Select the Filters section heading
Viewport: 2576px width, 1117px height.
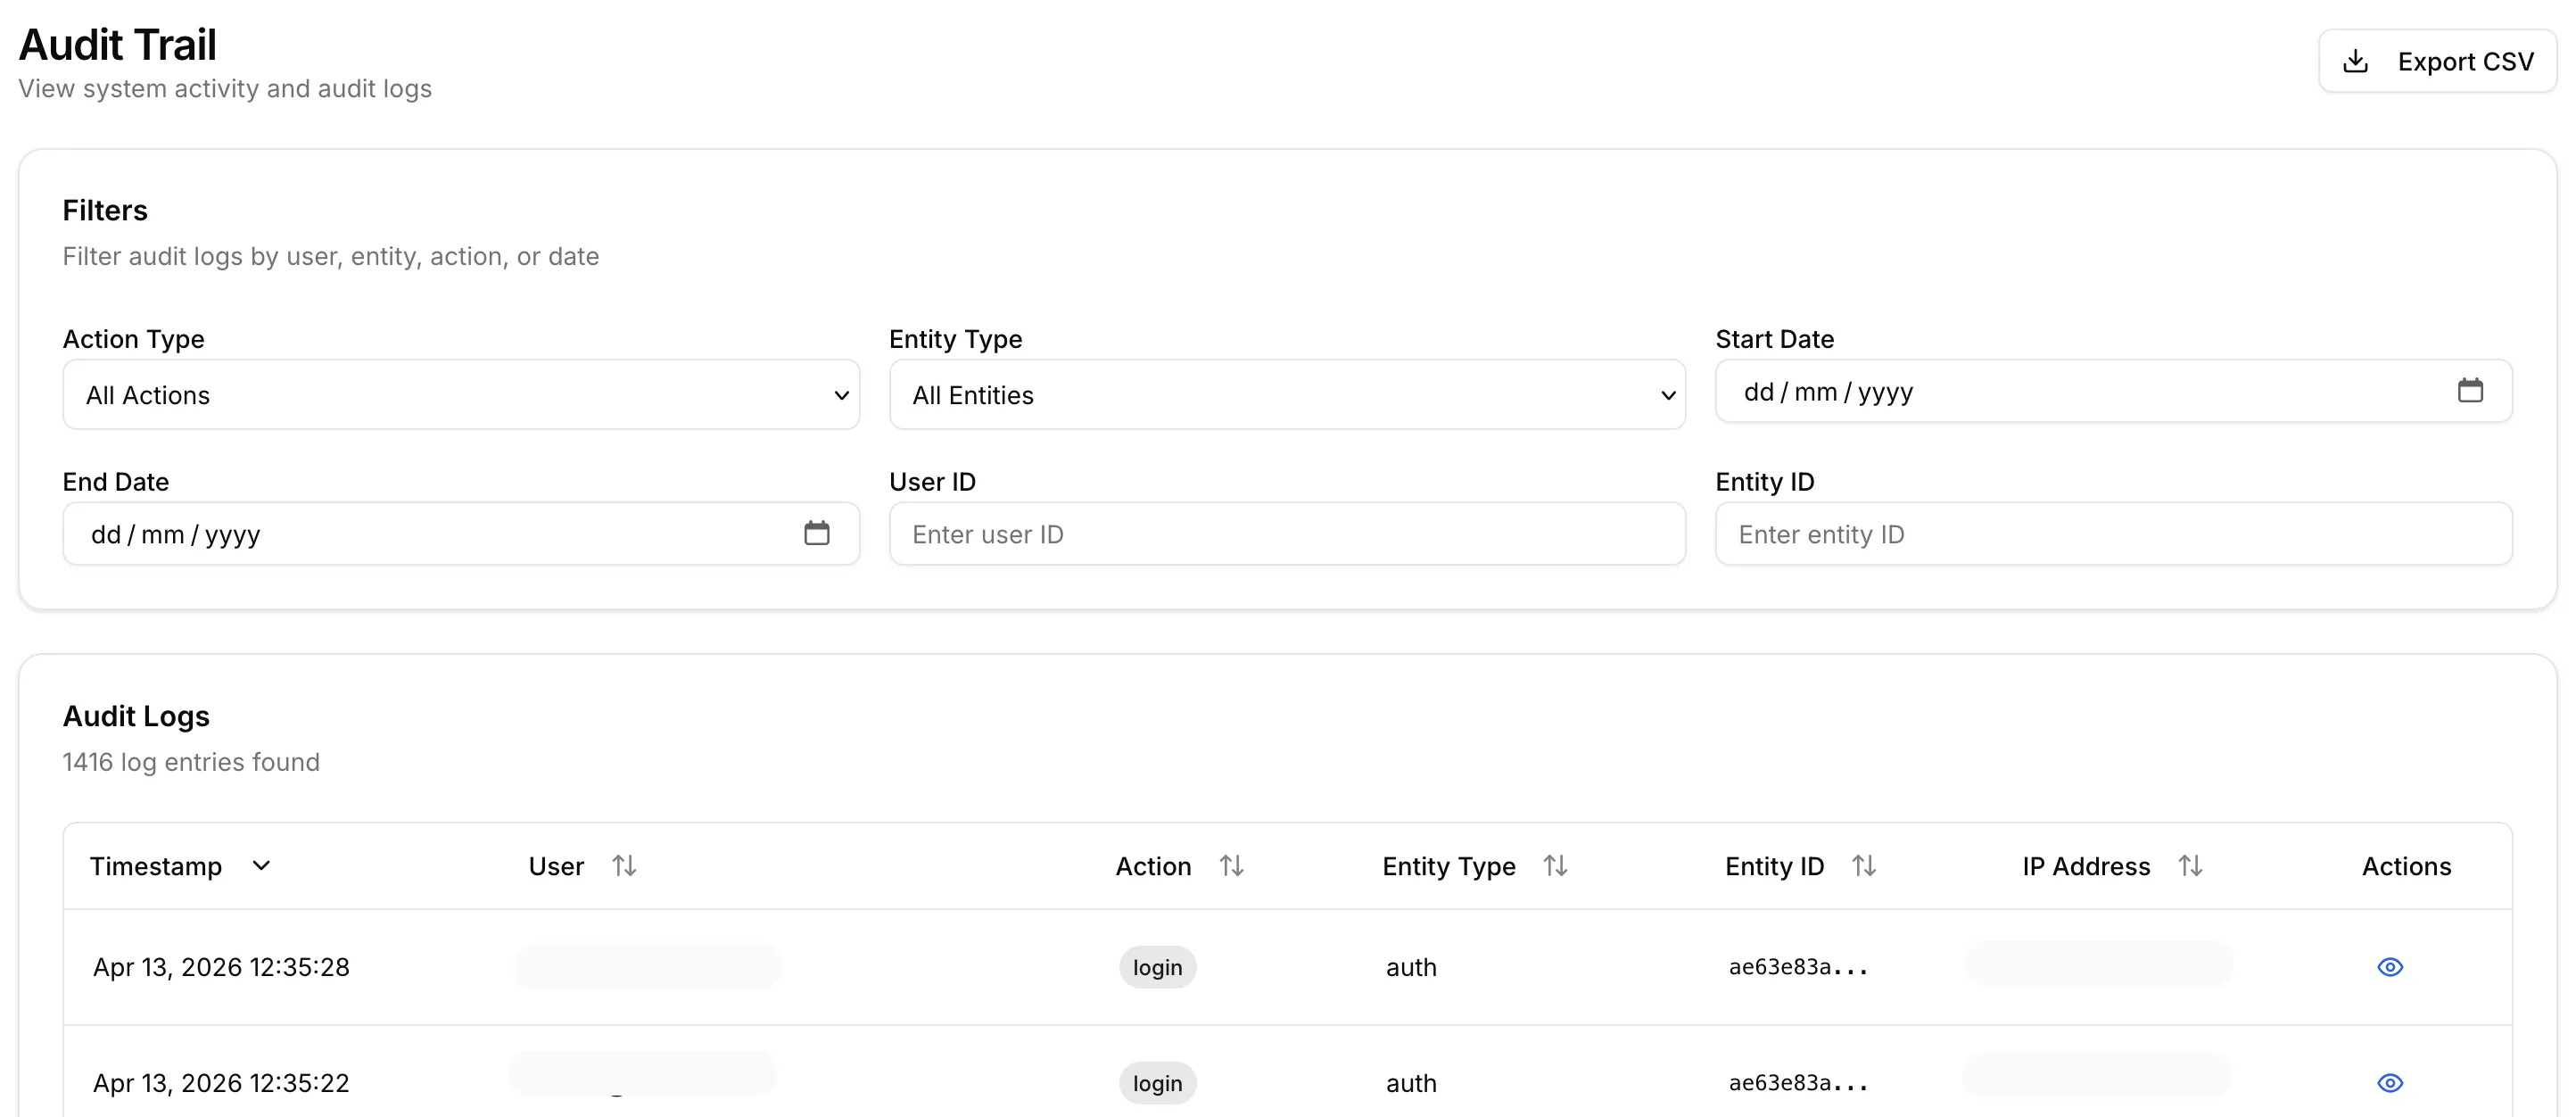(105, 209)
